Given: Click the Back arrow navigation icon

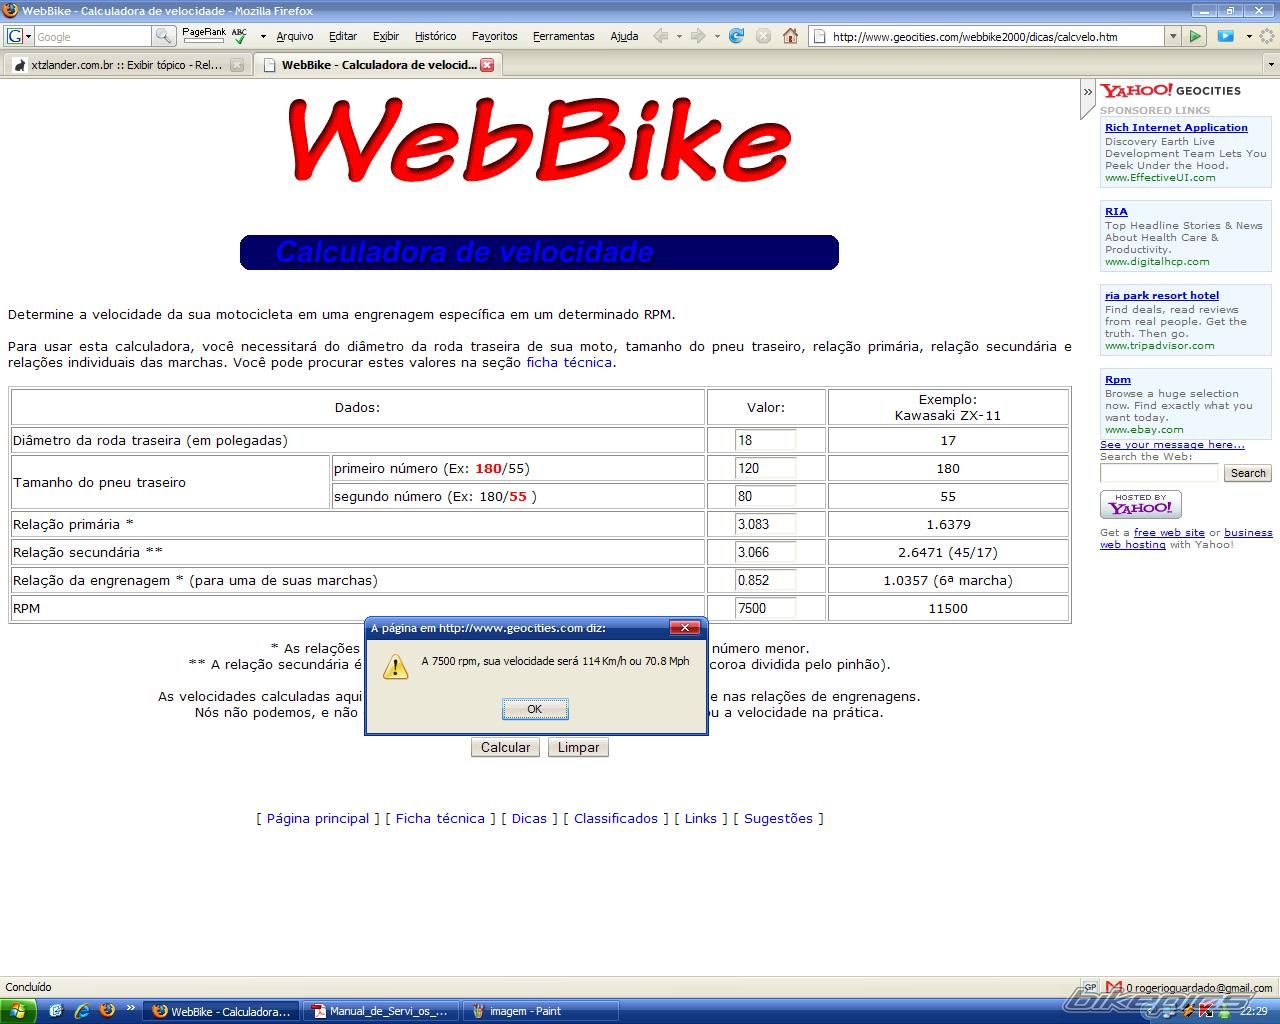Looking at the screenshot, I should [660, 36].
